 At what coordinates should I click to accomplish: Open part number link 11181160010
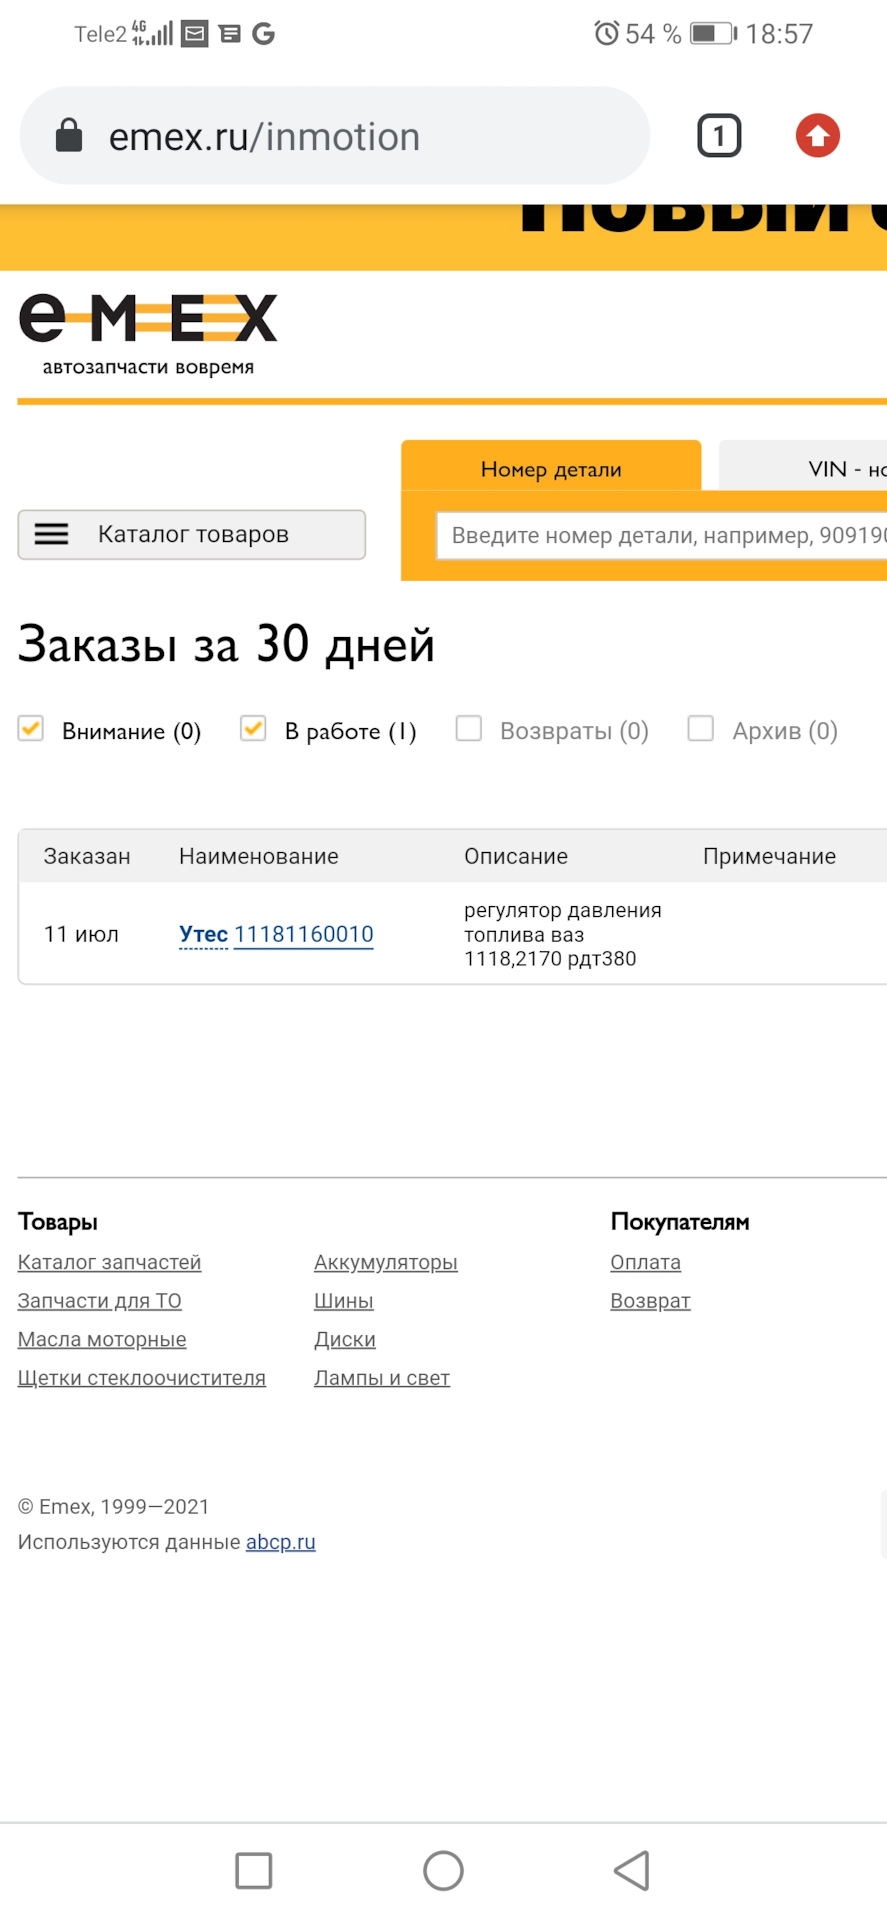pyautogui.click(x=303, y=934)
